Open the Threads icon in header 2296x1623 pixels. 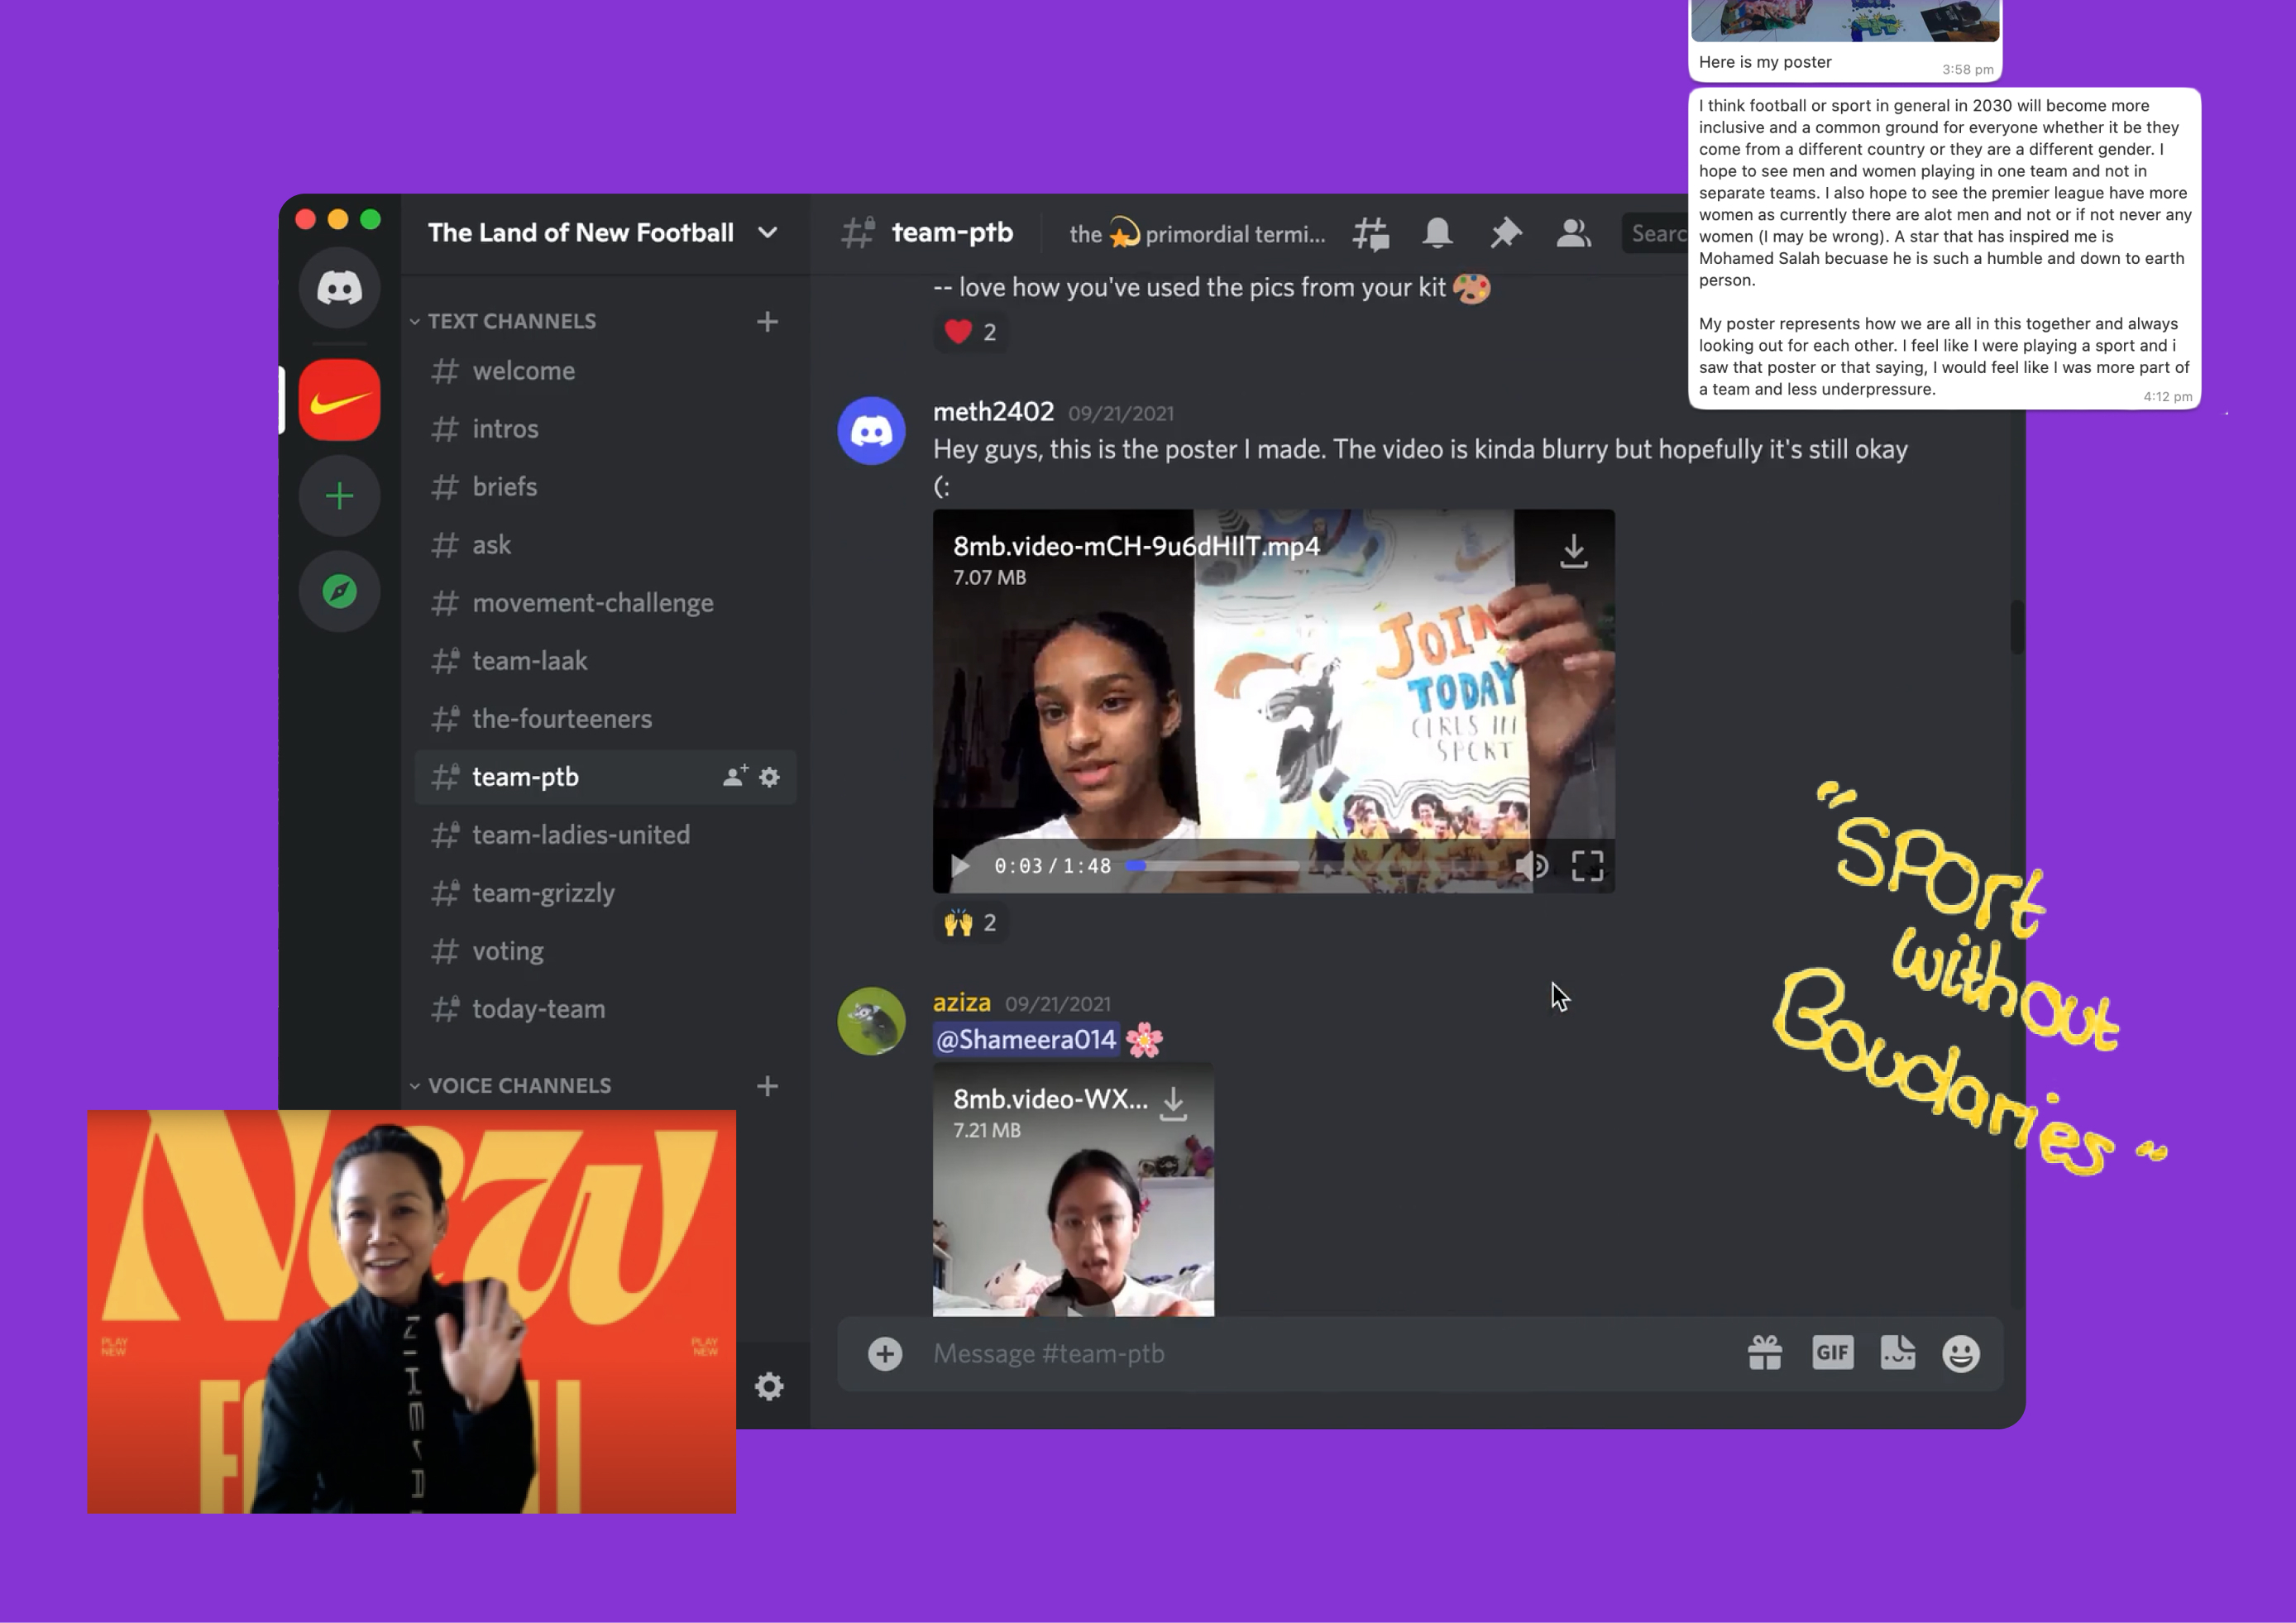pos(1370,234)
